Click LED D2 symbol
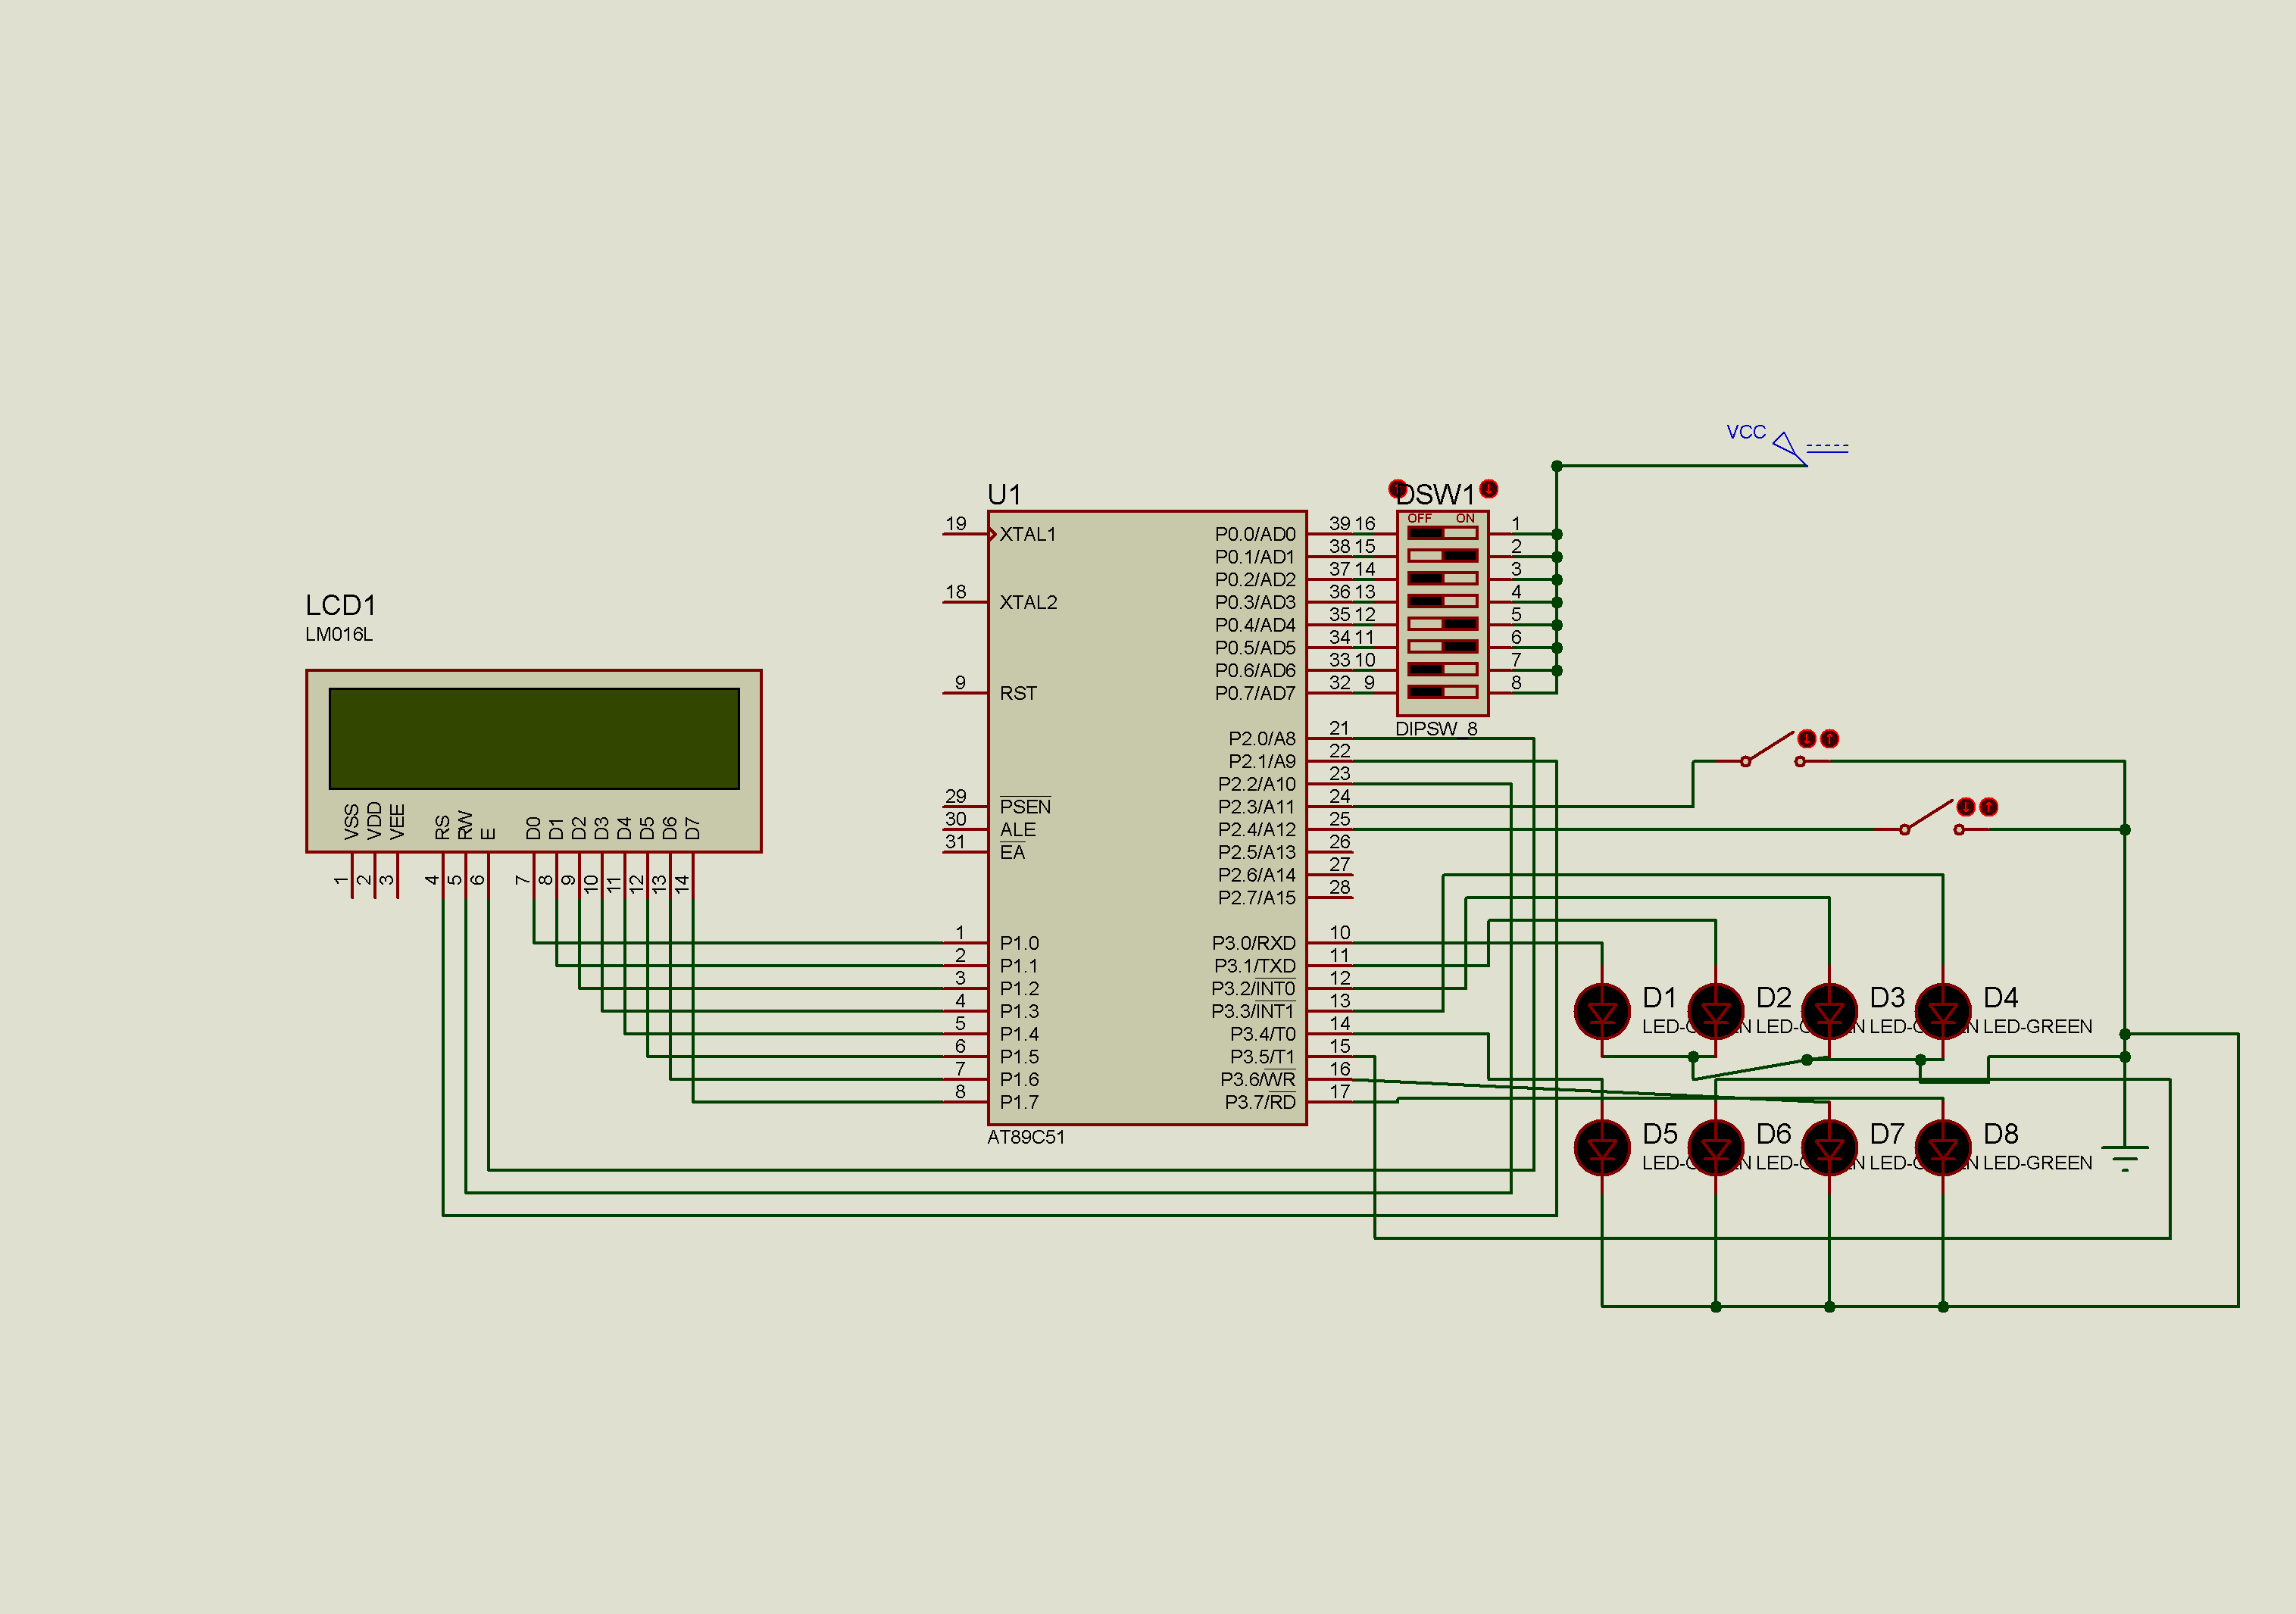This screenshot has height=1614, width=2296. [x=1716, y=1011]
